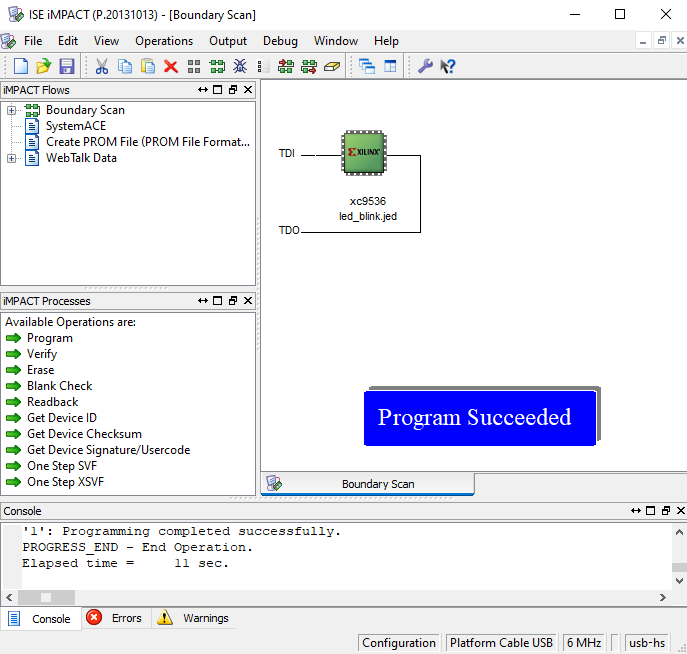Click the led_blink.jed file label
Screen dimensions: 687x654
pyautogui.click(x=368, y=216)
